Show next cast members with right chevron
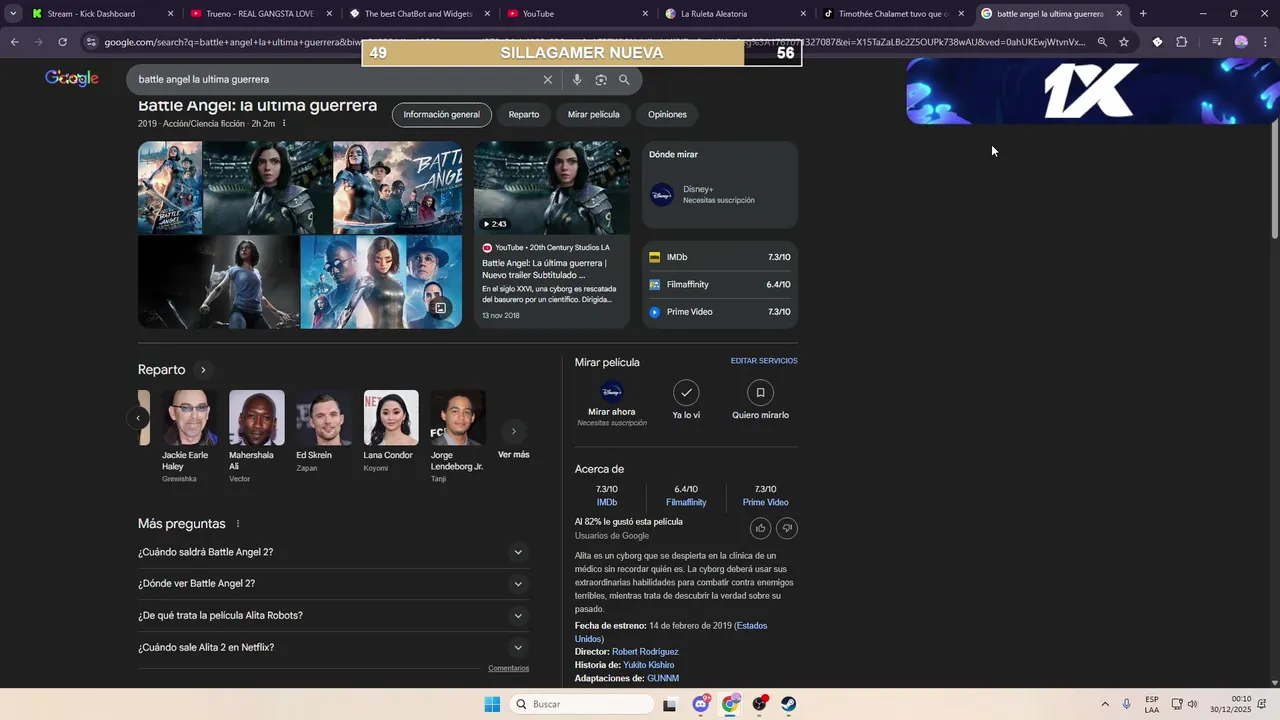 pos(513,432)
